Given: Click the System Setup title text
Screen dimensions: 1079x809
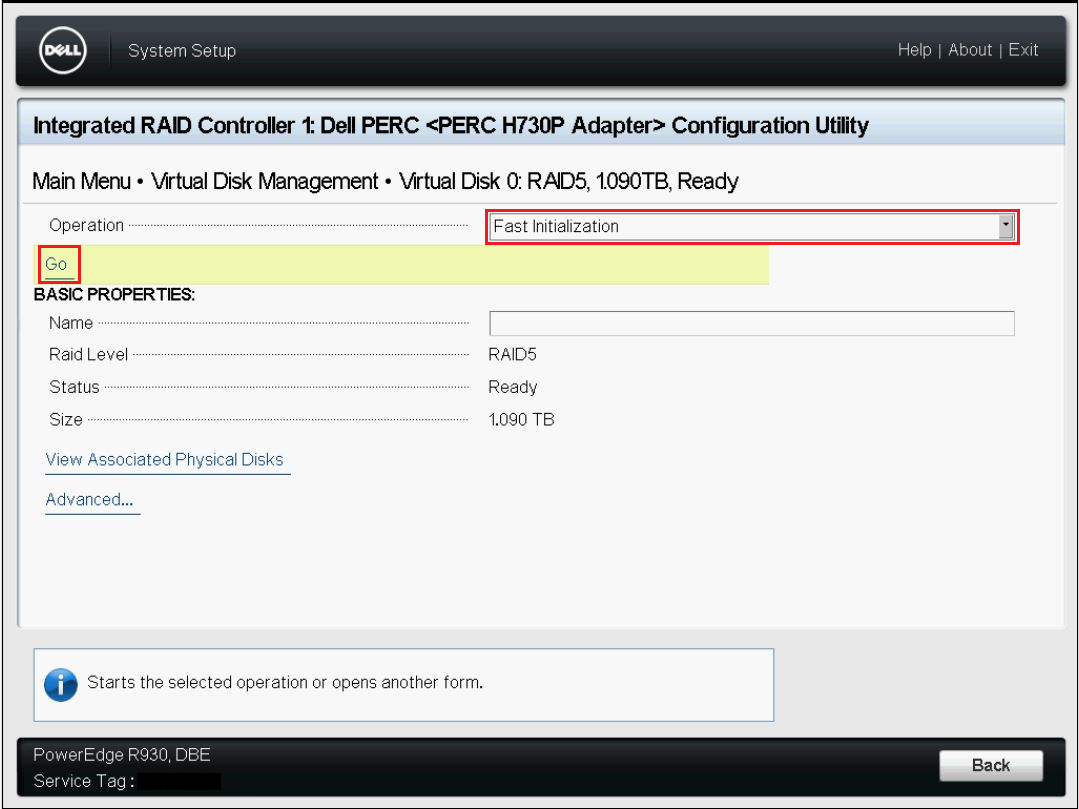Looking at the screenshot, I should pyautogui.click(x=182, y=51).
